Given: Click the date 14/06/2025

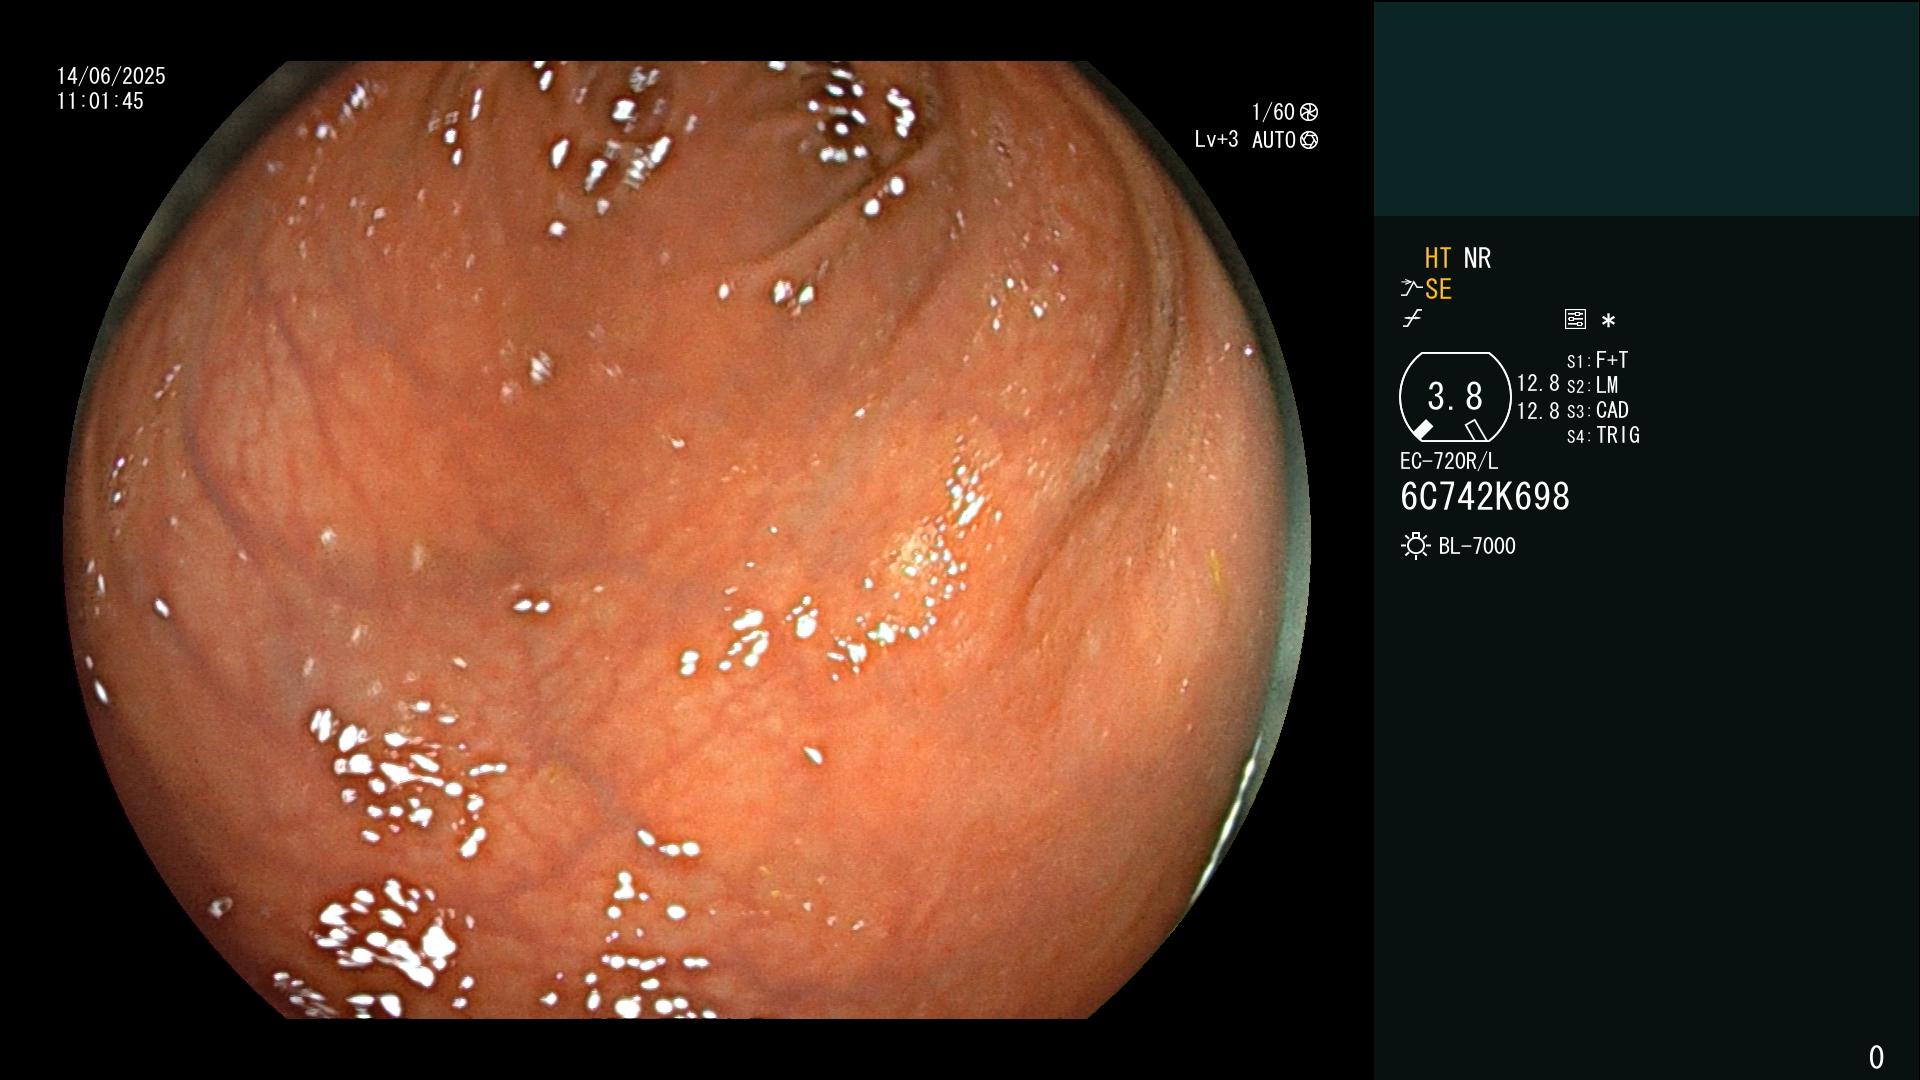Looking at the screenshot, I should click(111, 76).
